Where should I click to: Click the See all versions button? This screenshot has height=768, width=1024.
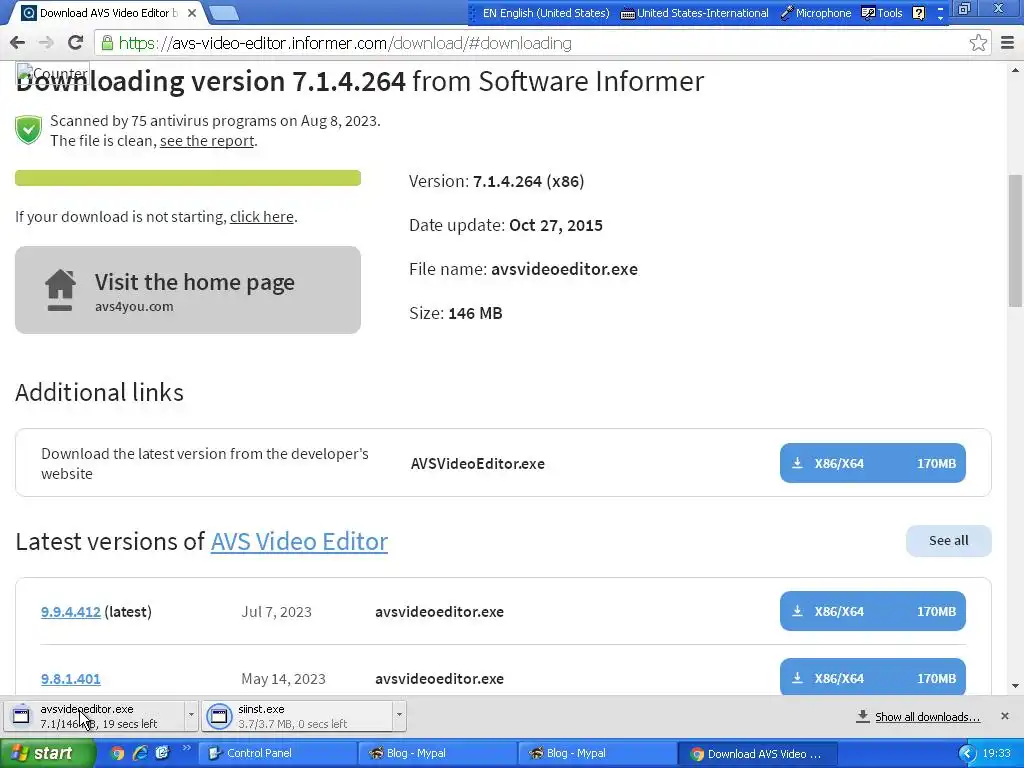(948, 541)
